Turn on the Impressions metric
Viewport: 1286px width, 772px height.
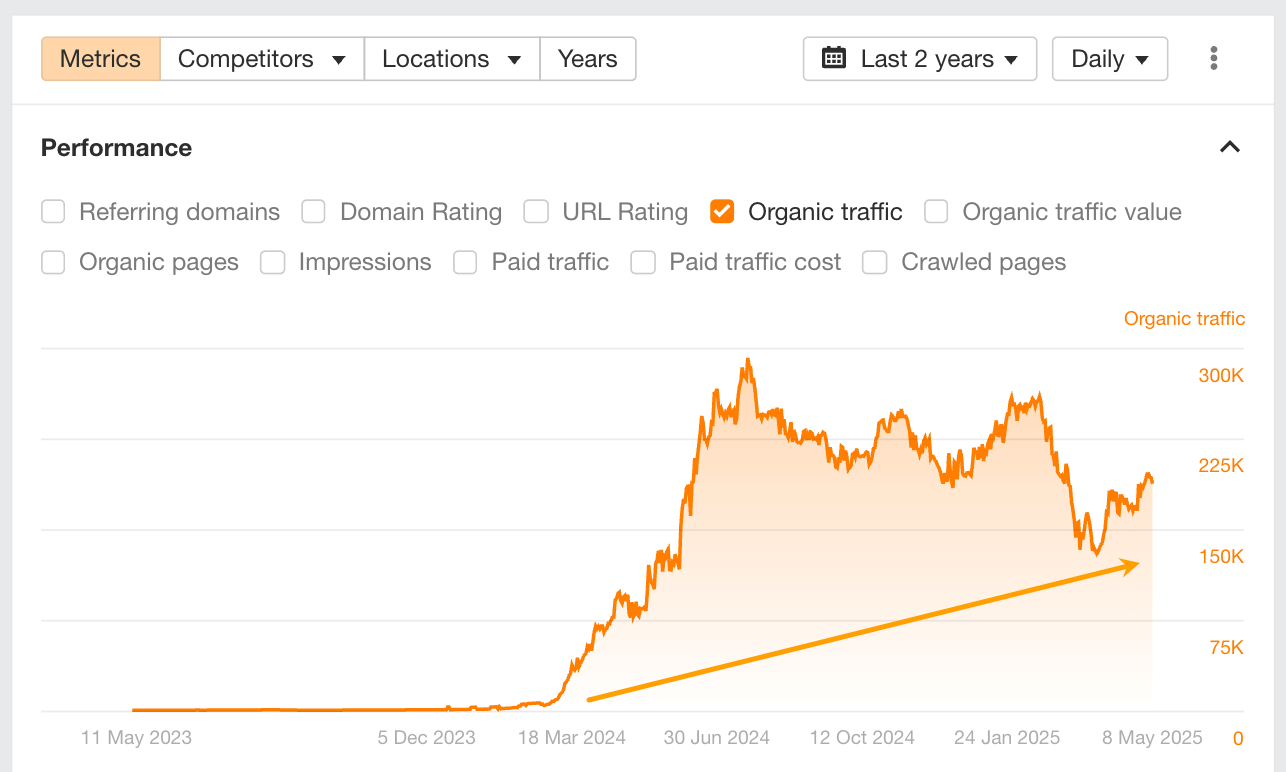pos(272,262)
